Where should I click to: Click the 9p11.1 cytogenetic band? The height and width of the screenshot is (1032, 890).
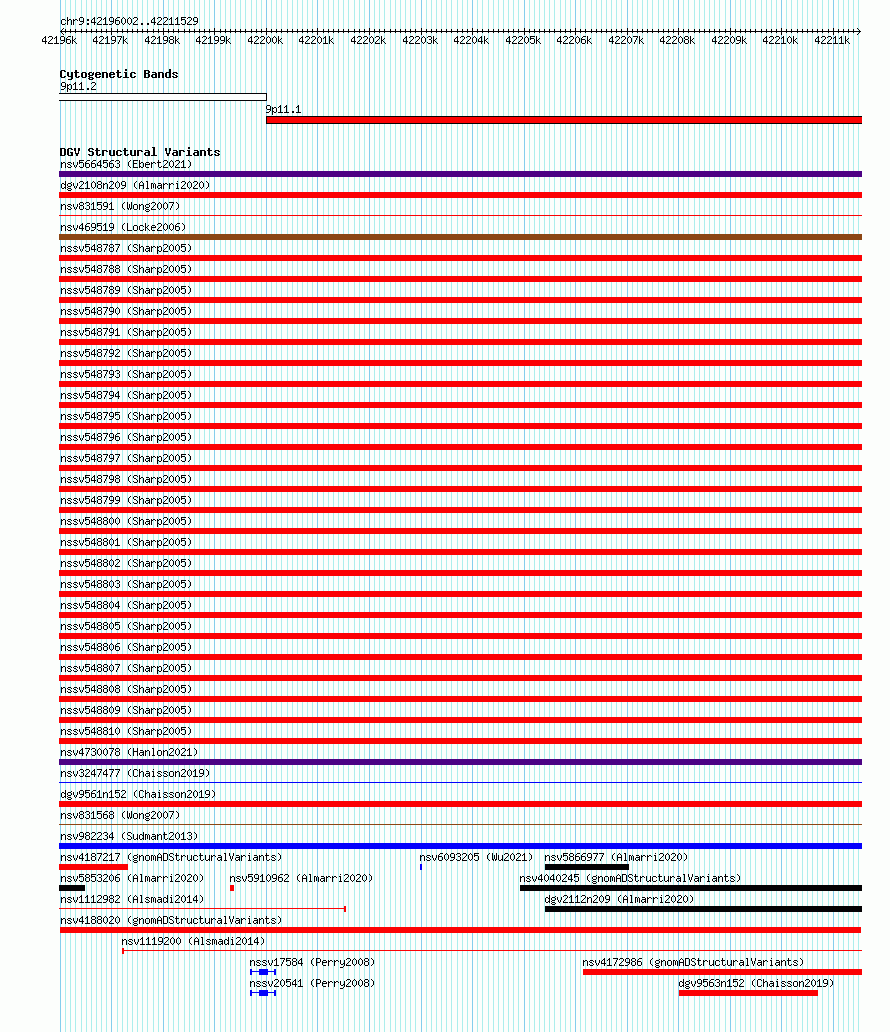click(564, 120)
